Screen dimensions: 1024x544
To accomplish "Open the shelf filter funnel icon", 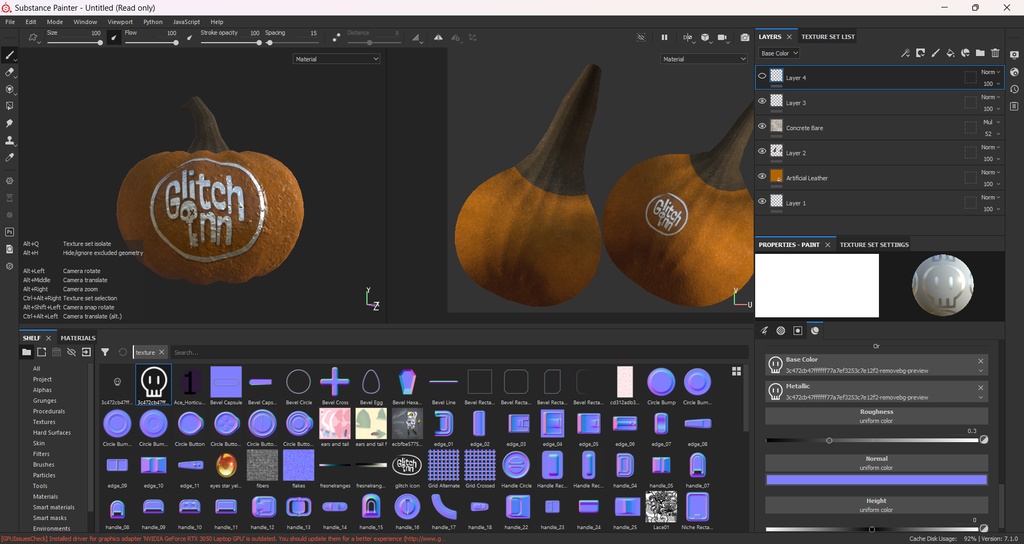I will 104,352.
